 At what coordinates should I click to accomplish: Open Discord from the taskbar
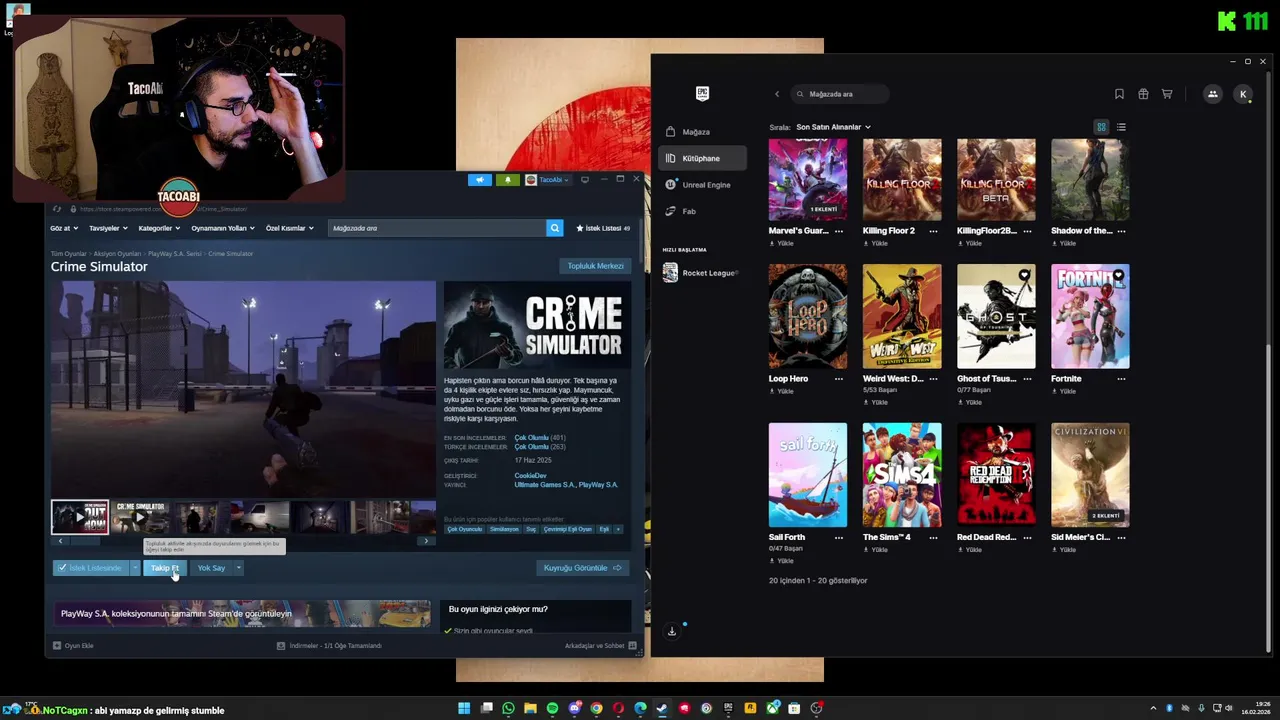click(x=574, y=708)
